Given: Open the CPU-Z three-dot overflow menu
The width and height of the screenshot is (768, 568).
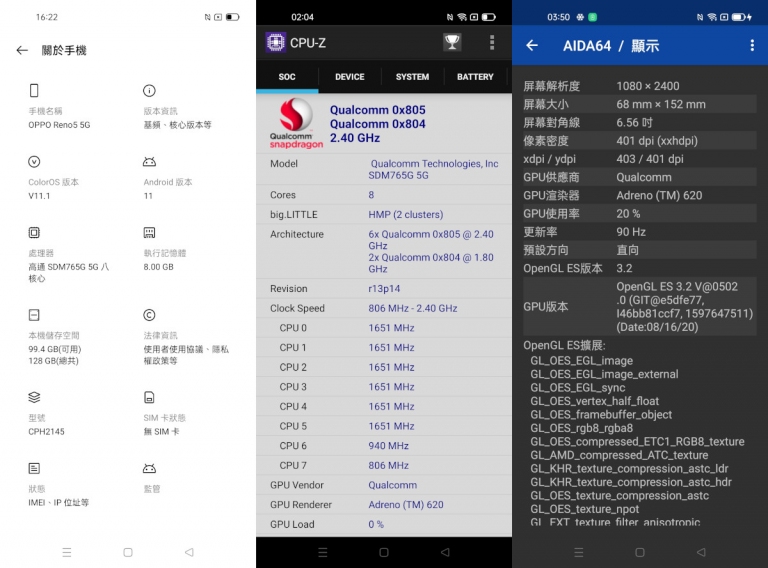Looking at the screenshot, I should pos(492,43).
